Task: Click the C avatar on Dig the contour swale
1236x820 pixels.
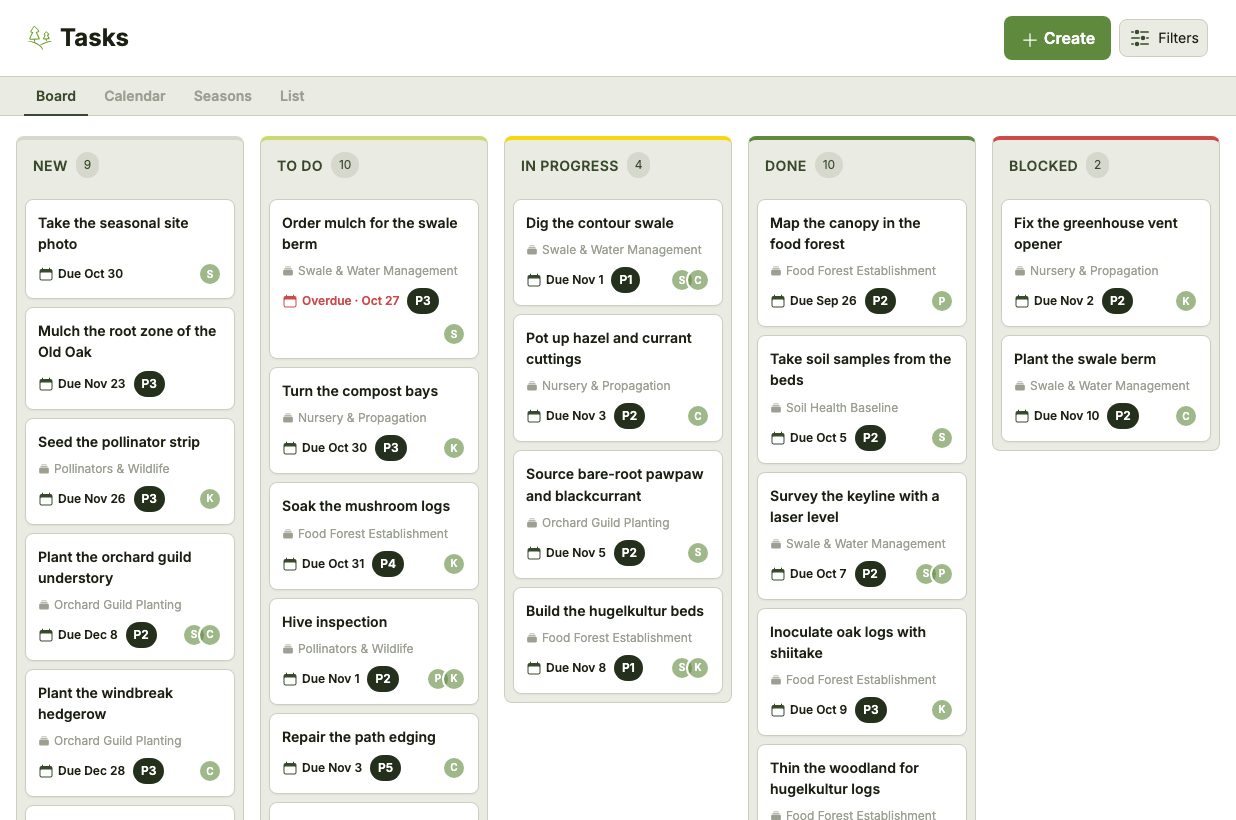Action: (x=698, y=280)
